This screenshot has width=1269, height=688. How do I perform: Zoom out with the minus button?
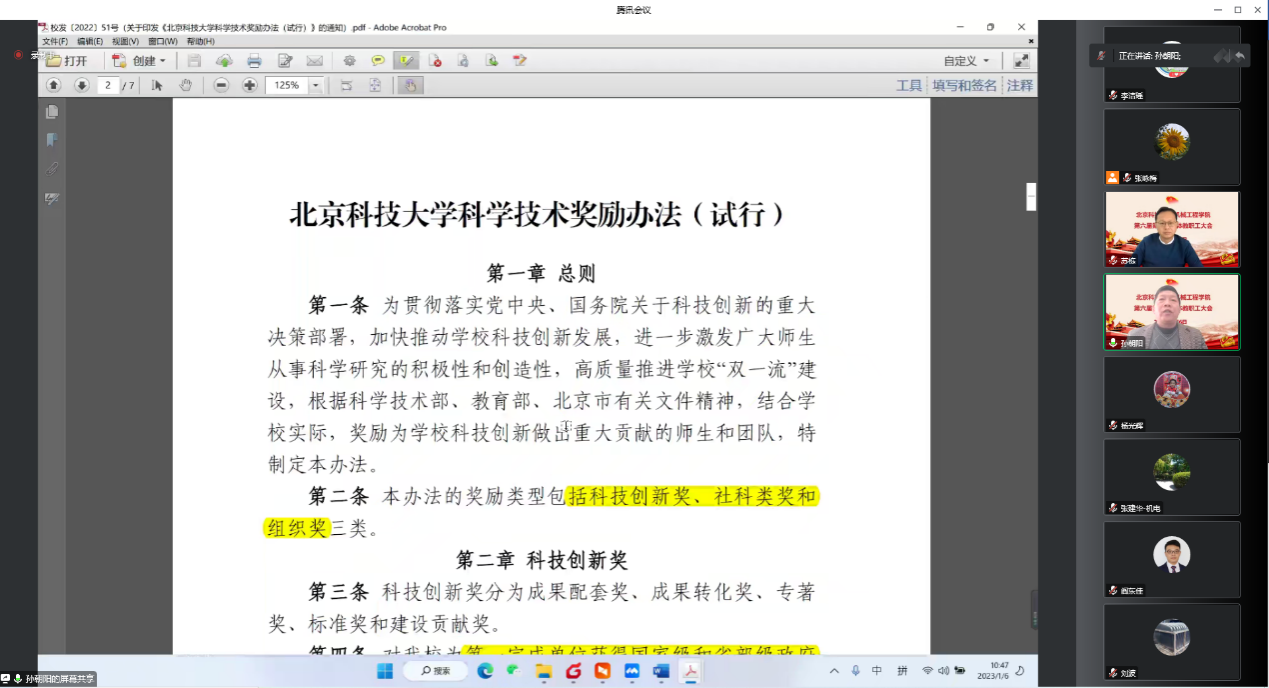pos(222,86)
